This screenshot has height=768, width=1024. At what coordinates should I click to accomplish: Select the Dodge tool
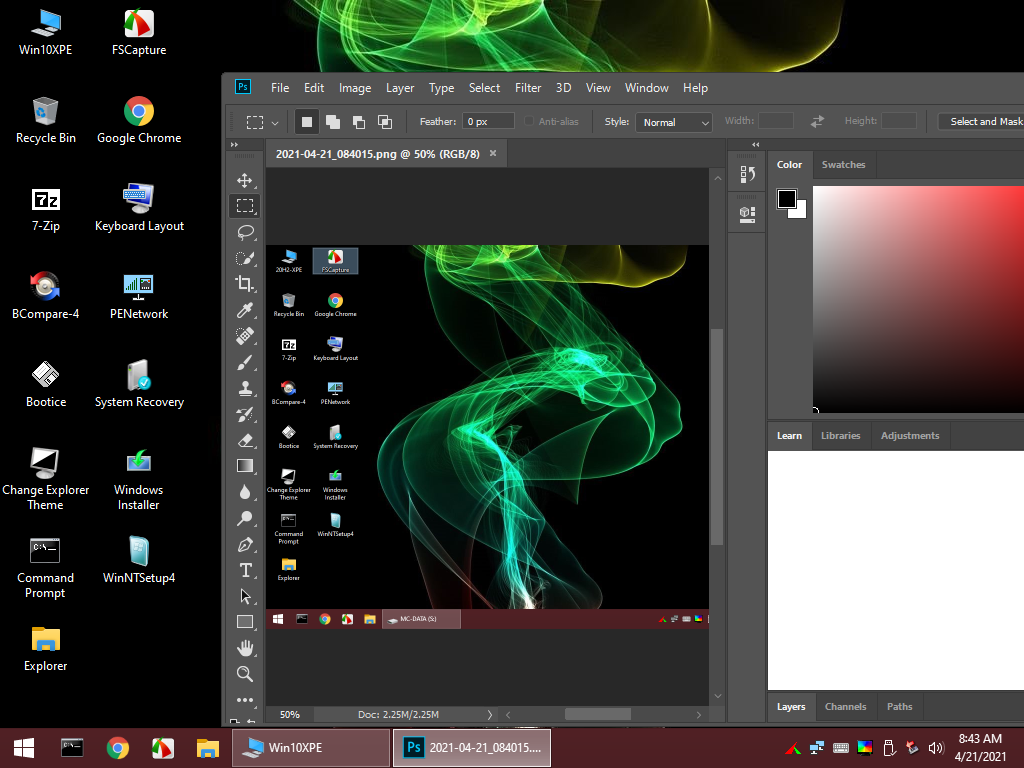coord(245,518)
